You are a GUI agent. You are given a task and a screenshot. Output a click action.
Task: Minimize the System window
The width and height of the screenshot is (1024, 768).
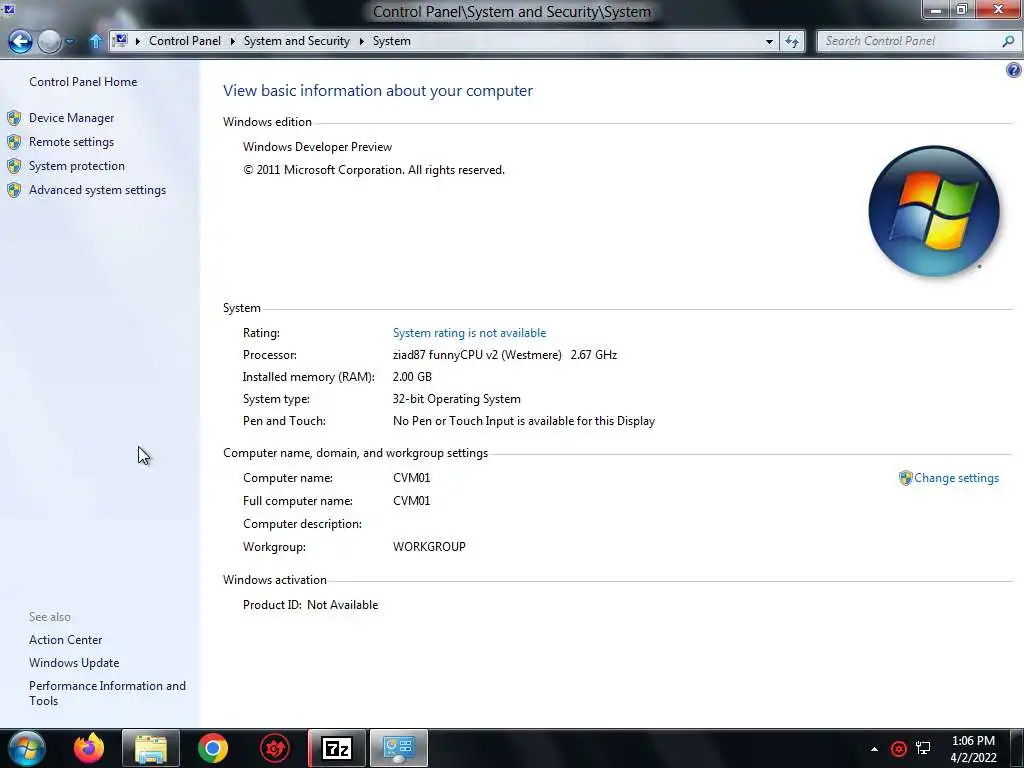click(935, 10)
